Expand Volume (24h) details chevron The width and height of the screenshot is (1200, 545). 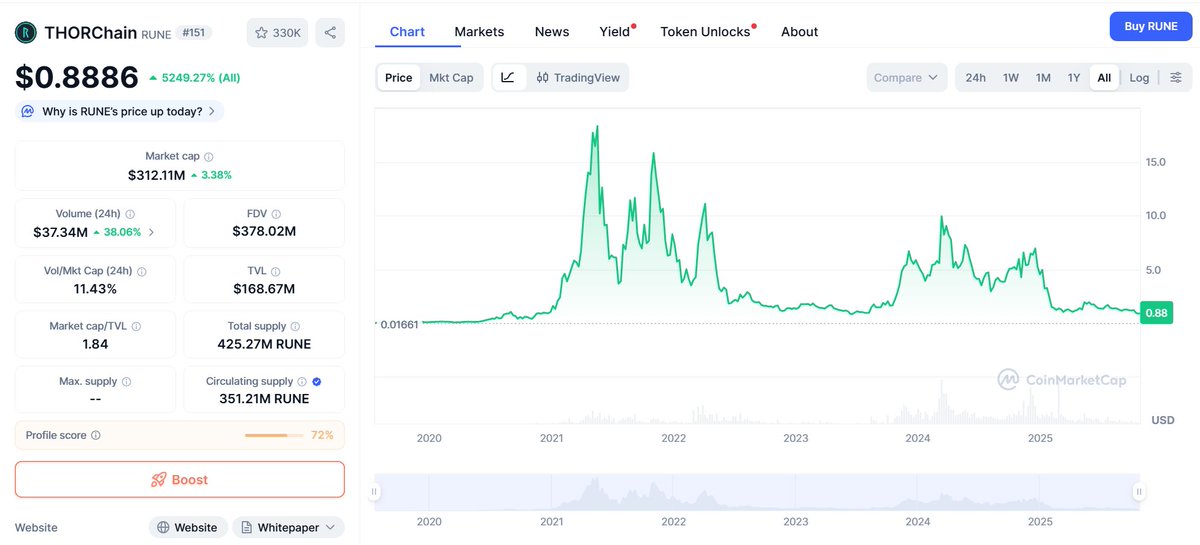click(x=152, y=232)
